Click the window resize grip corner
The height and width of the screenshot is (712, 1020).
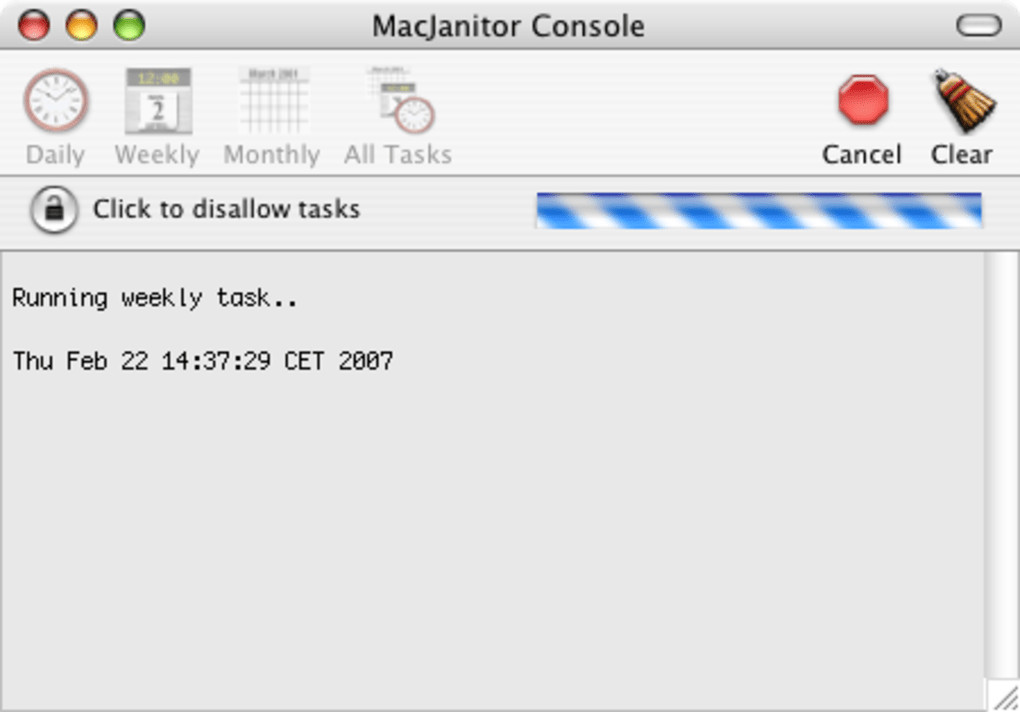1004,697
